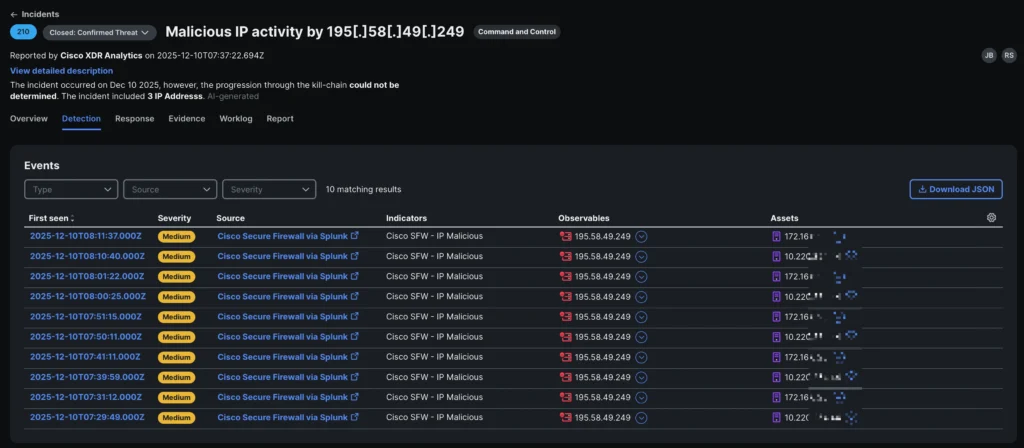Image resolution: width=1024 pixels, height=448 pixels.
Task: Click the Severity column header
Action: click(x=174, y=218)
